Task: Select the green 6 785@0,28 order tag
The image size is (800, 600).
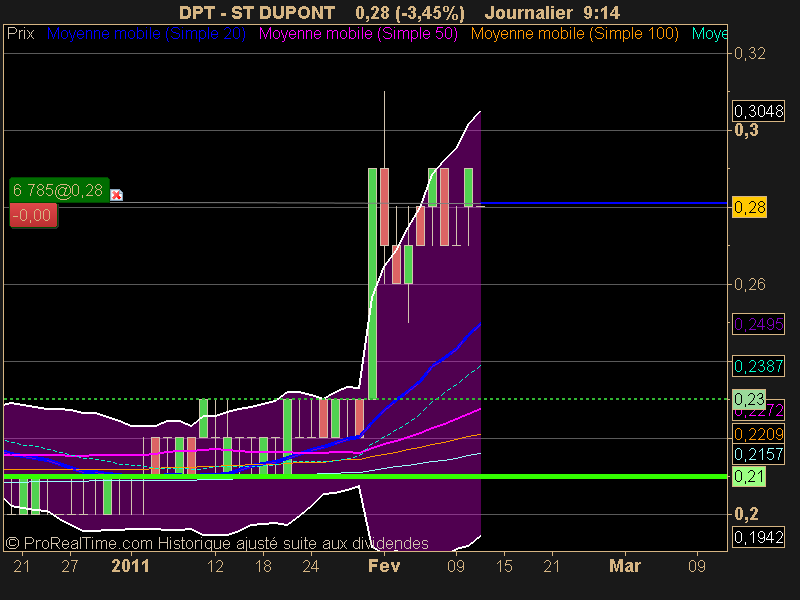Action: coord(59,190)
